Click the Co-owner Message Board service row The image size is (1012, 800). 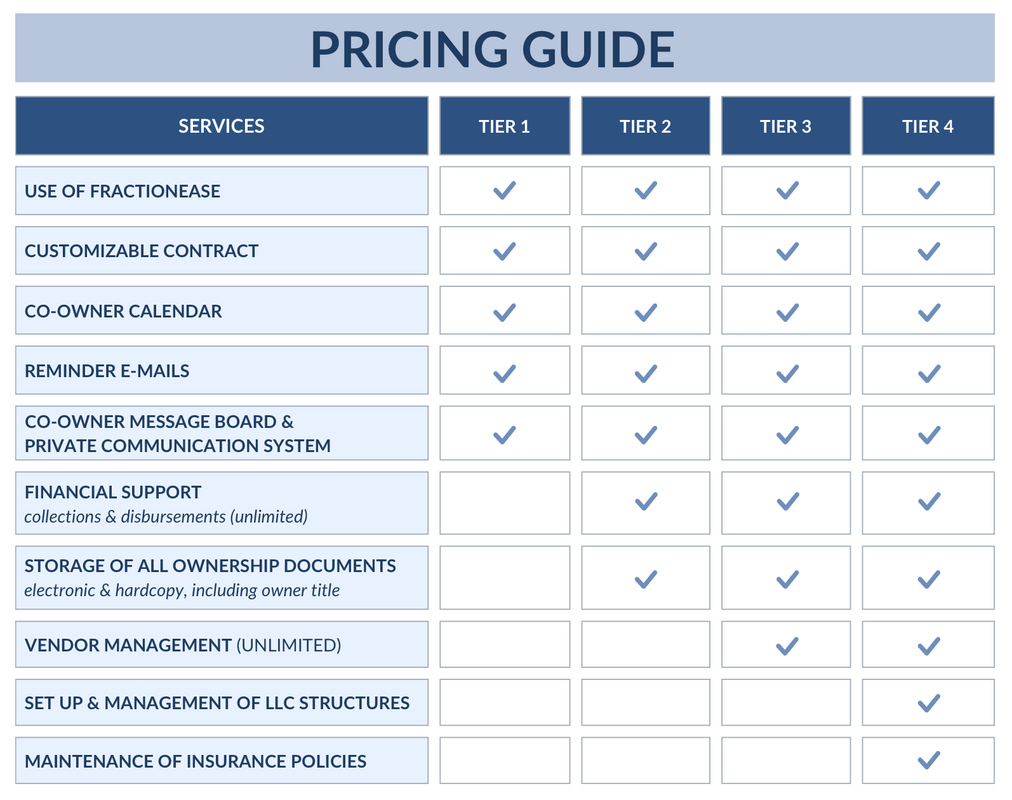point(221,433)
